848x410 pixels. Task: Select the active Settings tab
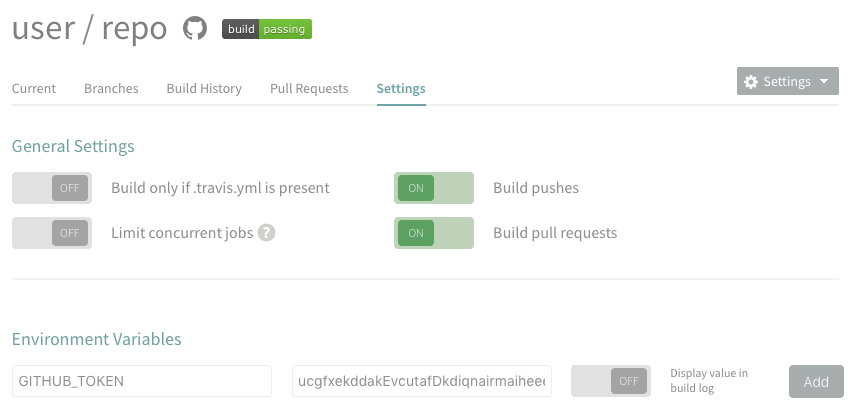point(401,89)
